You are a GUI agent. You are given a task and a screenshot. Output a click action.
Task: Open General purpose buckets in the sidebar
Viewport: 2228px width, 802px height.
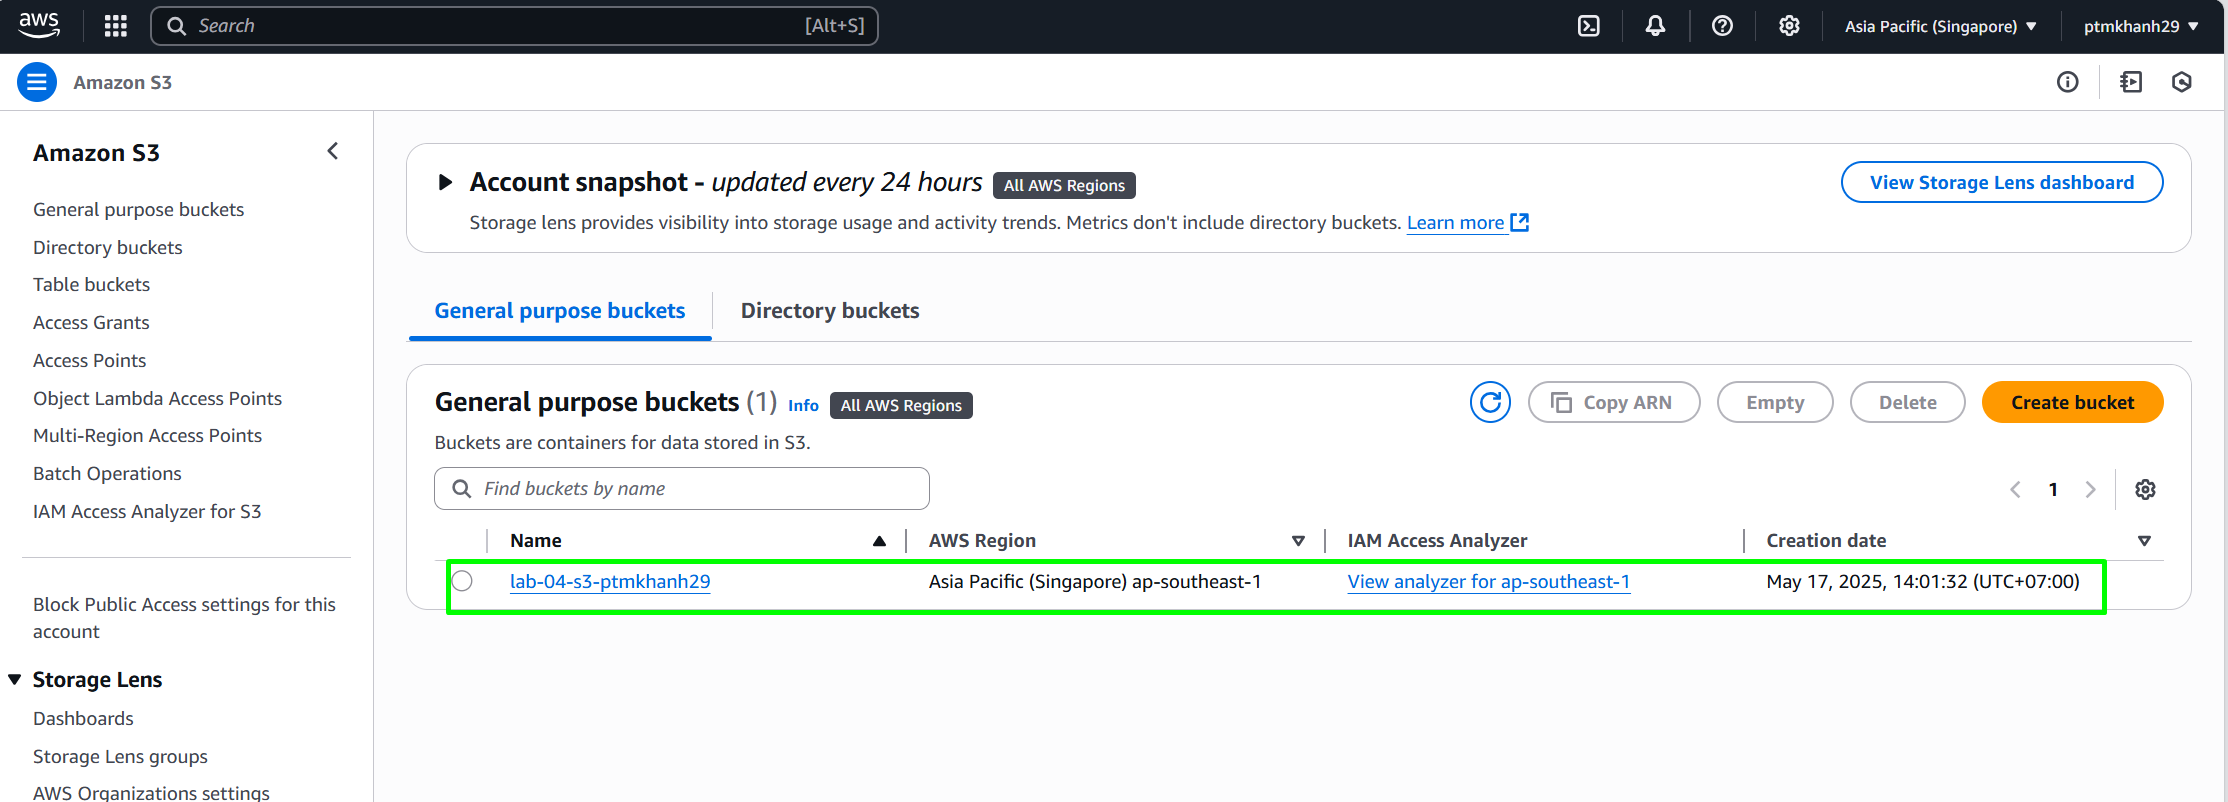(x=138, y=209)
